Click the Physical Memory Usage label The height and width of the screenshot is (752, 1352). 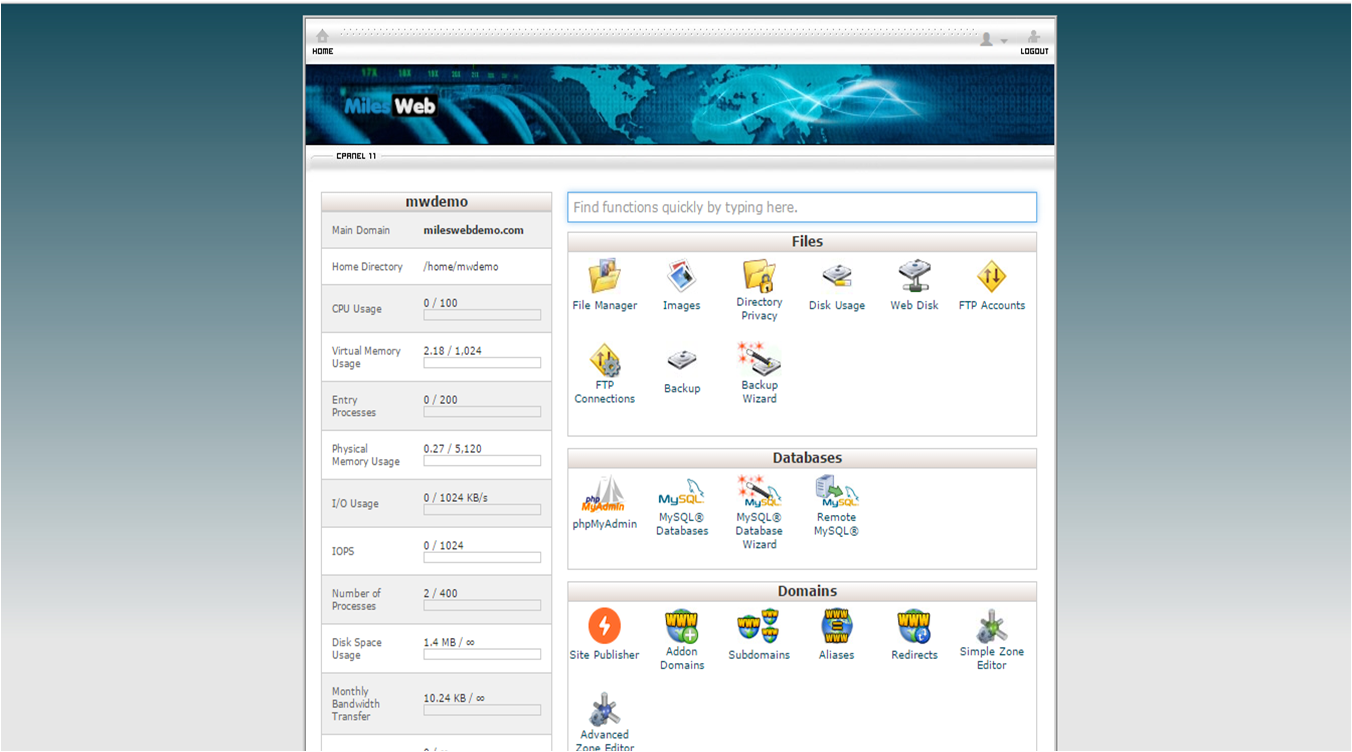click(x=366, y=455)
